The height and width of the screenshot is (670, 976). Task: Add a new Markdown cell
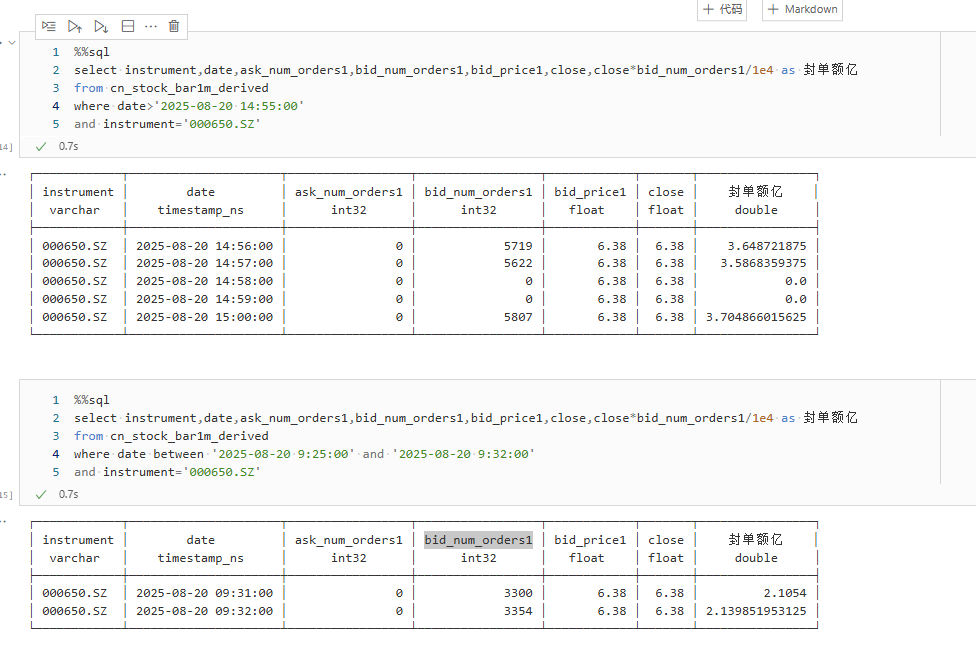[x=802, y=9]
